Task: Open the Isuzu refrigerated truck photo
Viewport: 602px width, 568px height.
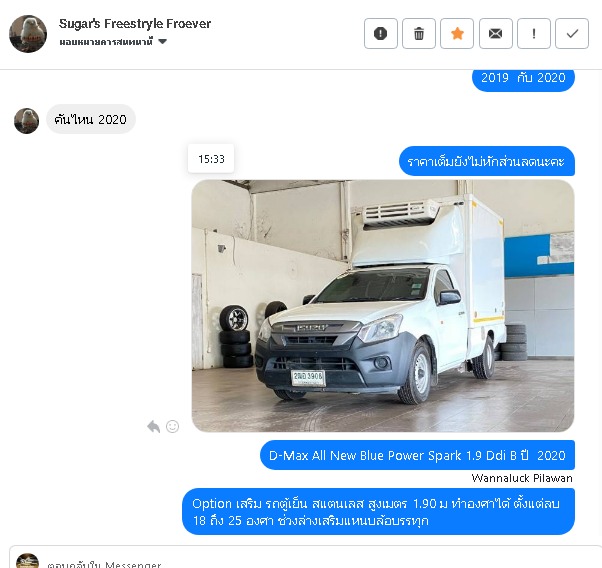Action: (x=383, y=306)
